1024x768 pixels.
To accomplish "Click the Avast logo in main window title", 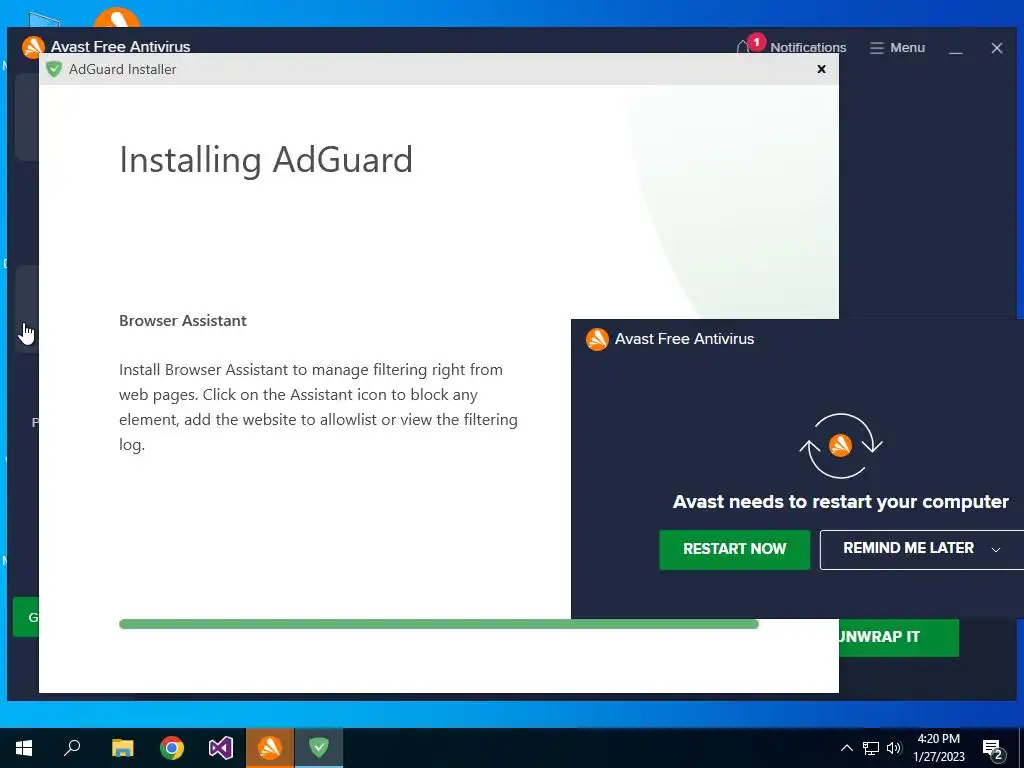I will coord(33,47).
